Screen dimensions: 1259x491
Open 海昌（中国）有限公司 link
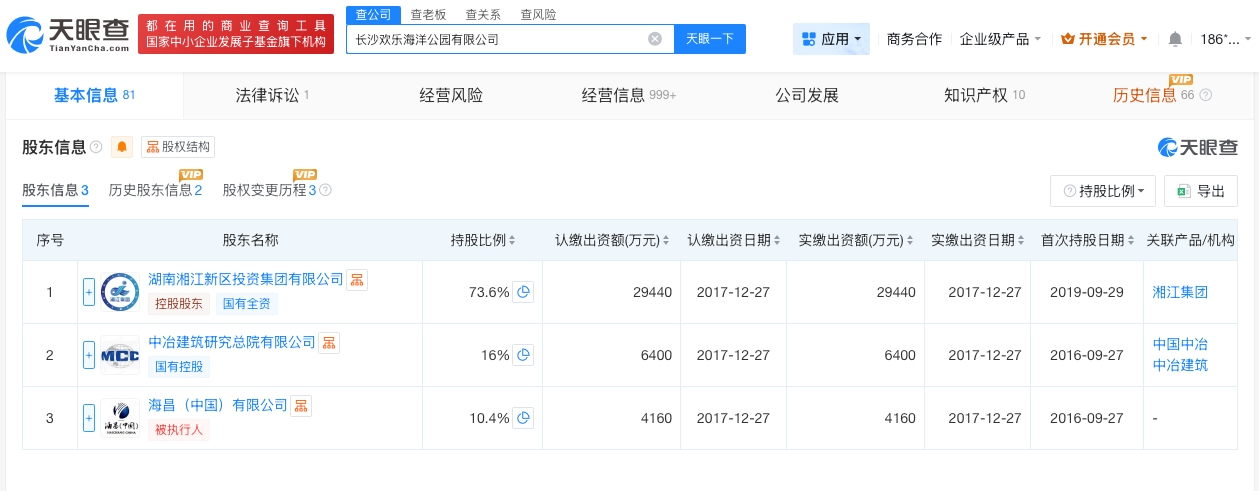click(218, 405)
